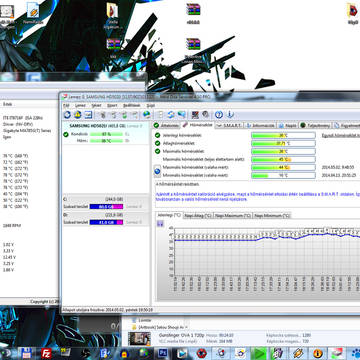Image resolution: width=360 pixels, height=360 pixels.
Task: Click the green play arrow taskbar icon
Action: (x=258, y=353)
